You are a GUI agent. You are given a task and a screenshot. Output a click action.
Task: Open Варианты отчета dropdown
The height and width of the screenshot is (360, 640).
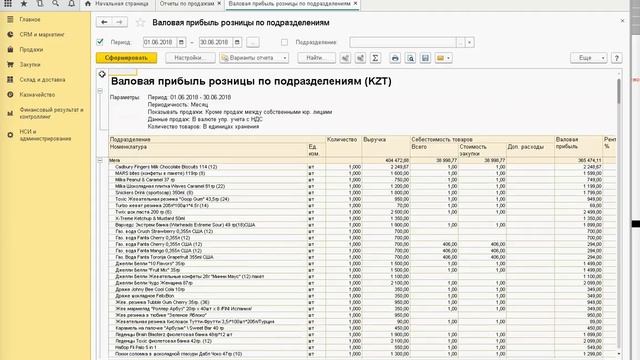(254, 58)
